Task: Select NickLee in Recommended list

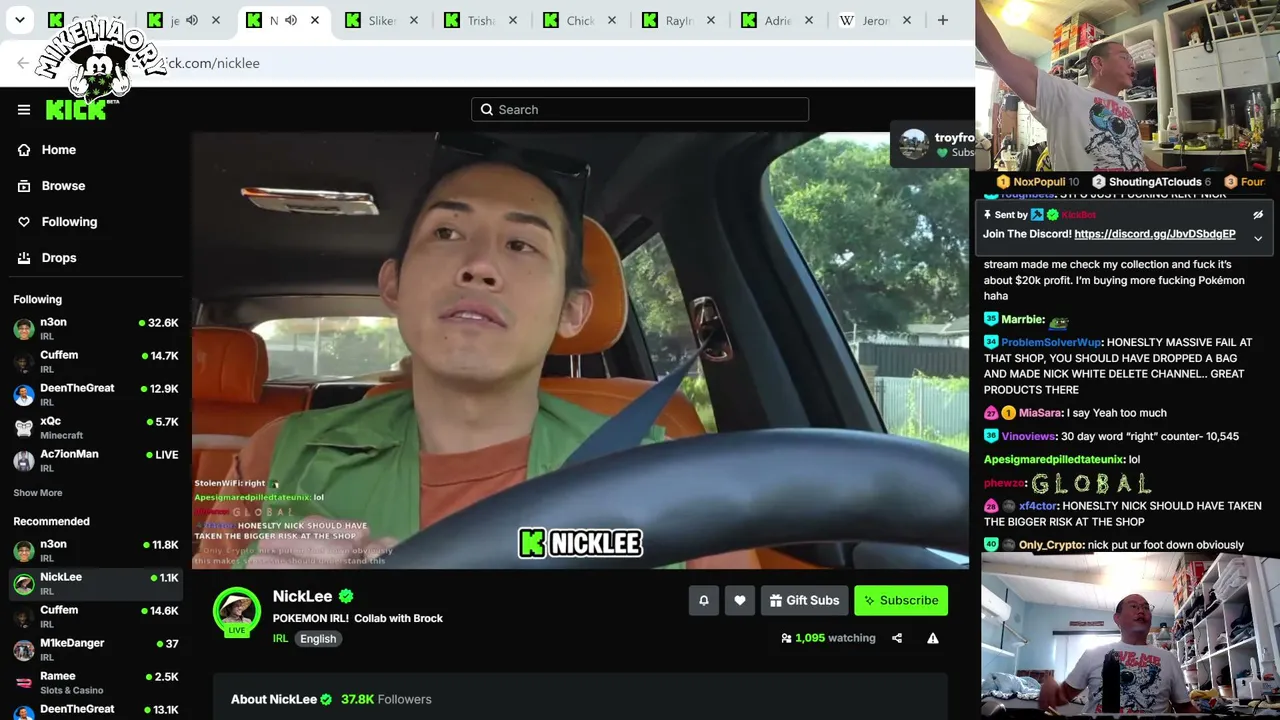Action: (96, 583)
